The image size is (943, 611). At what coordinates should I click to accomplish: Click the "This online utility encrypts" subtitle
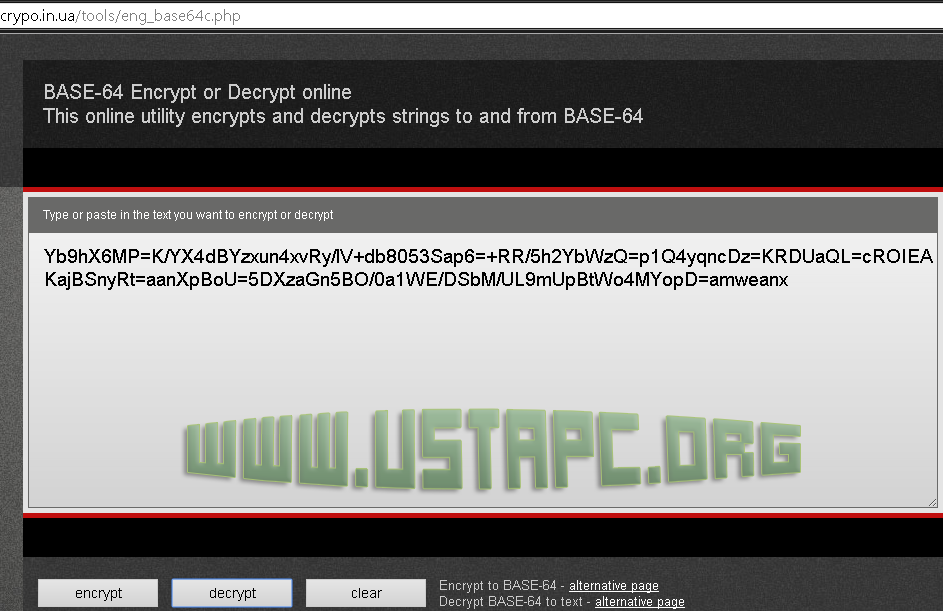click(343, 116)
